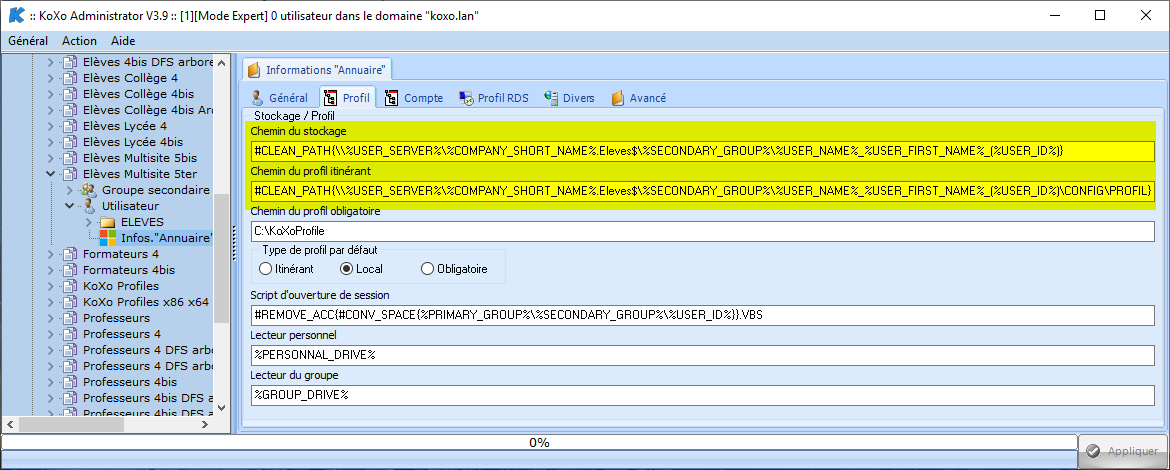
Task: Select the Itinérant profile type
Action: coord(266,269)
